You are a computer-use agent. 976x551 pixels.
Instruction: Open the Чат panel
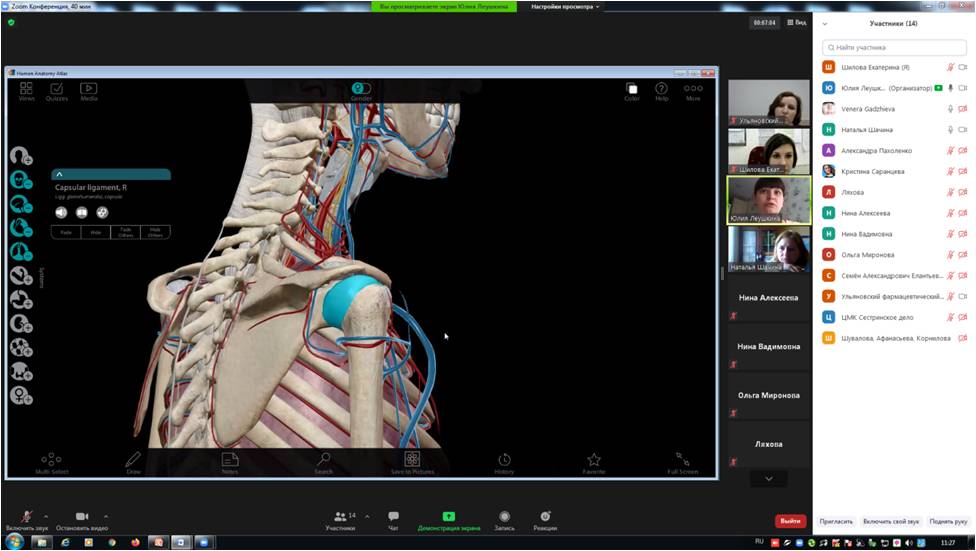[x=393, y=520]
